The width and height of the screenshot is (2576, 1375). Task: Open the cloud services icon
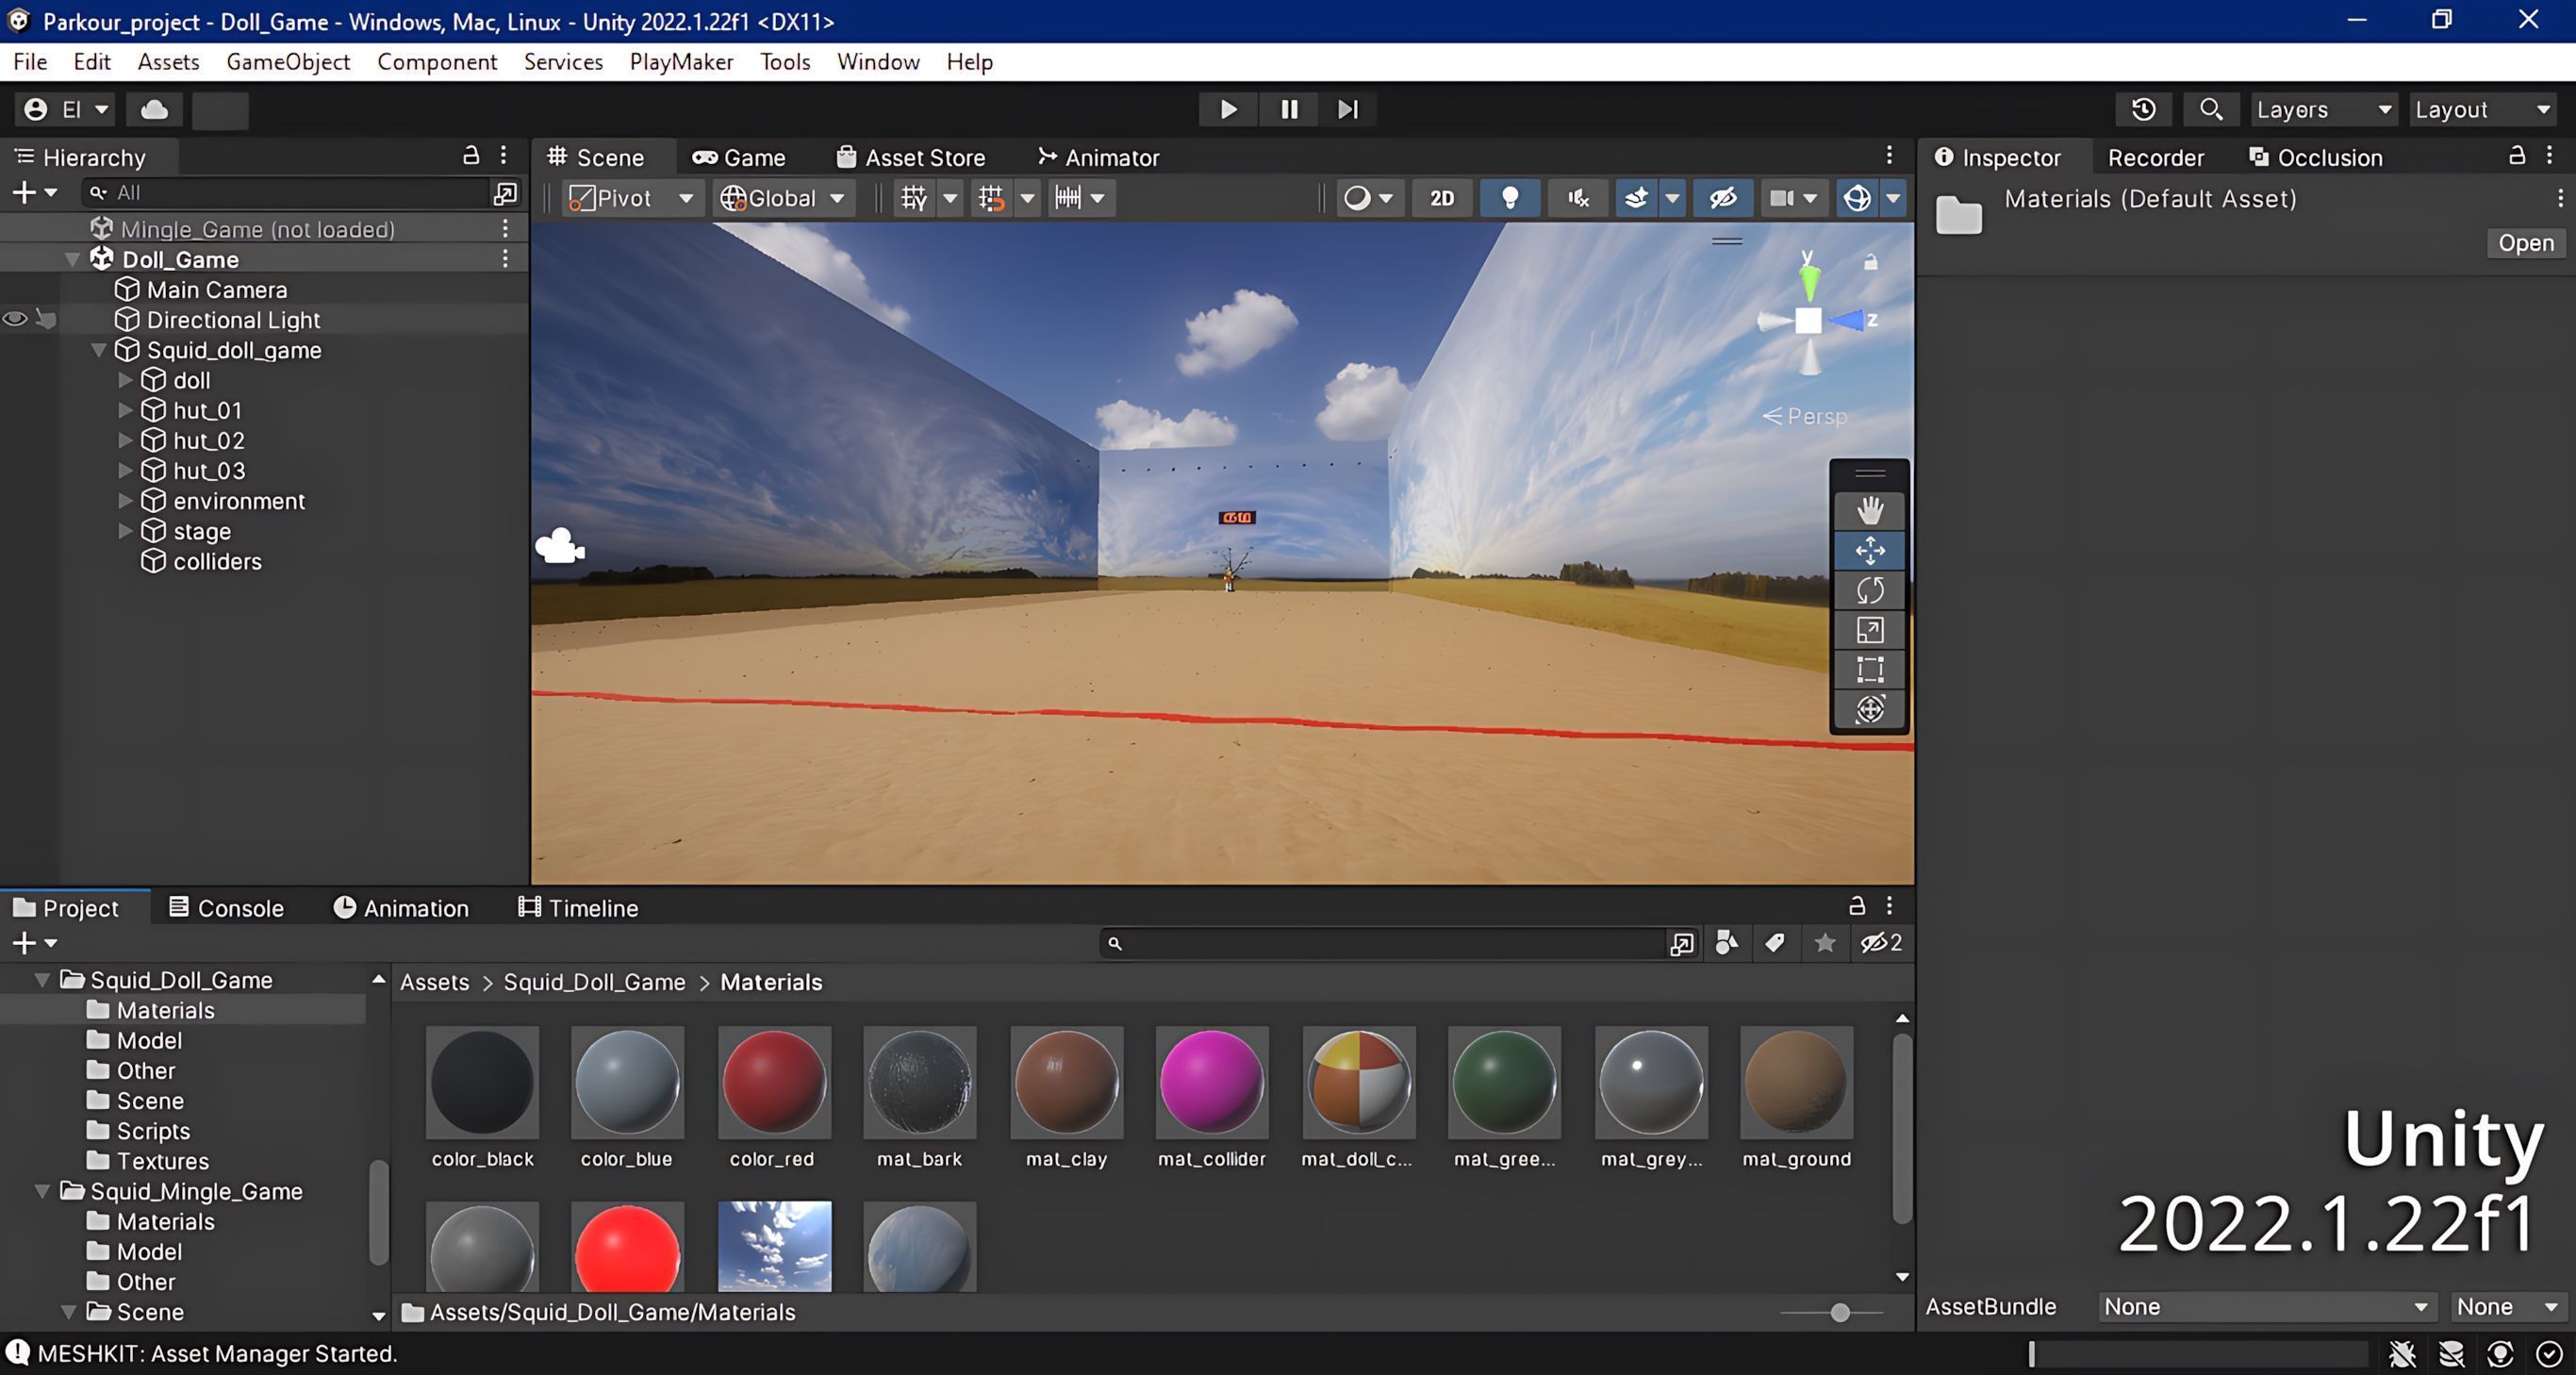pyautogui.click(x=154, y=109)
